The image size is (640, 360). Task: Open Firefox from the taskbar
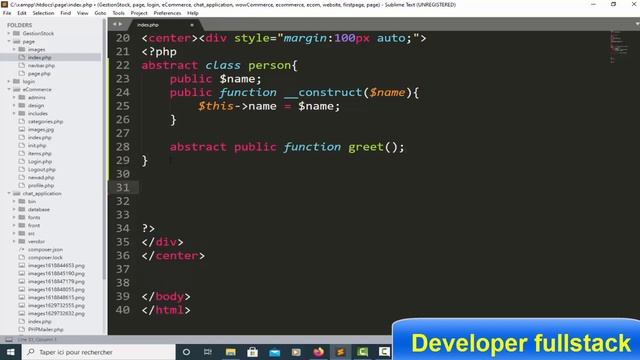click(318, 352)
